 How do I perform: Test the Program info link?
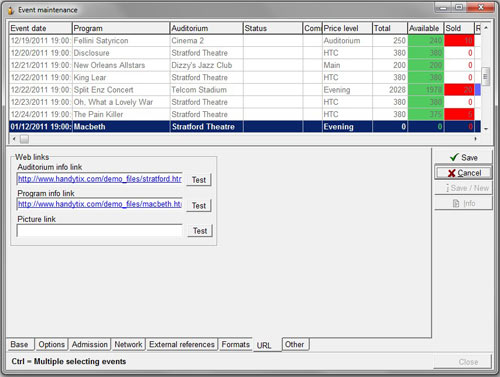click(199, 205)
